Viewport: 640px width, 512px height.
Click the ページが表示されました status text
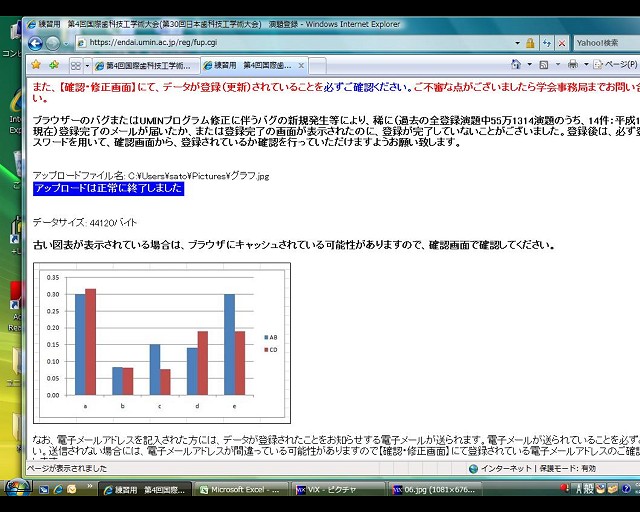point(67,468)
